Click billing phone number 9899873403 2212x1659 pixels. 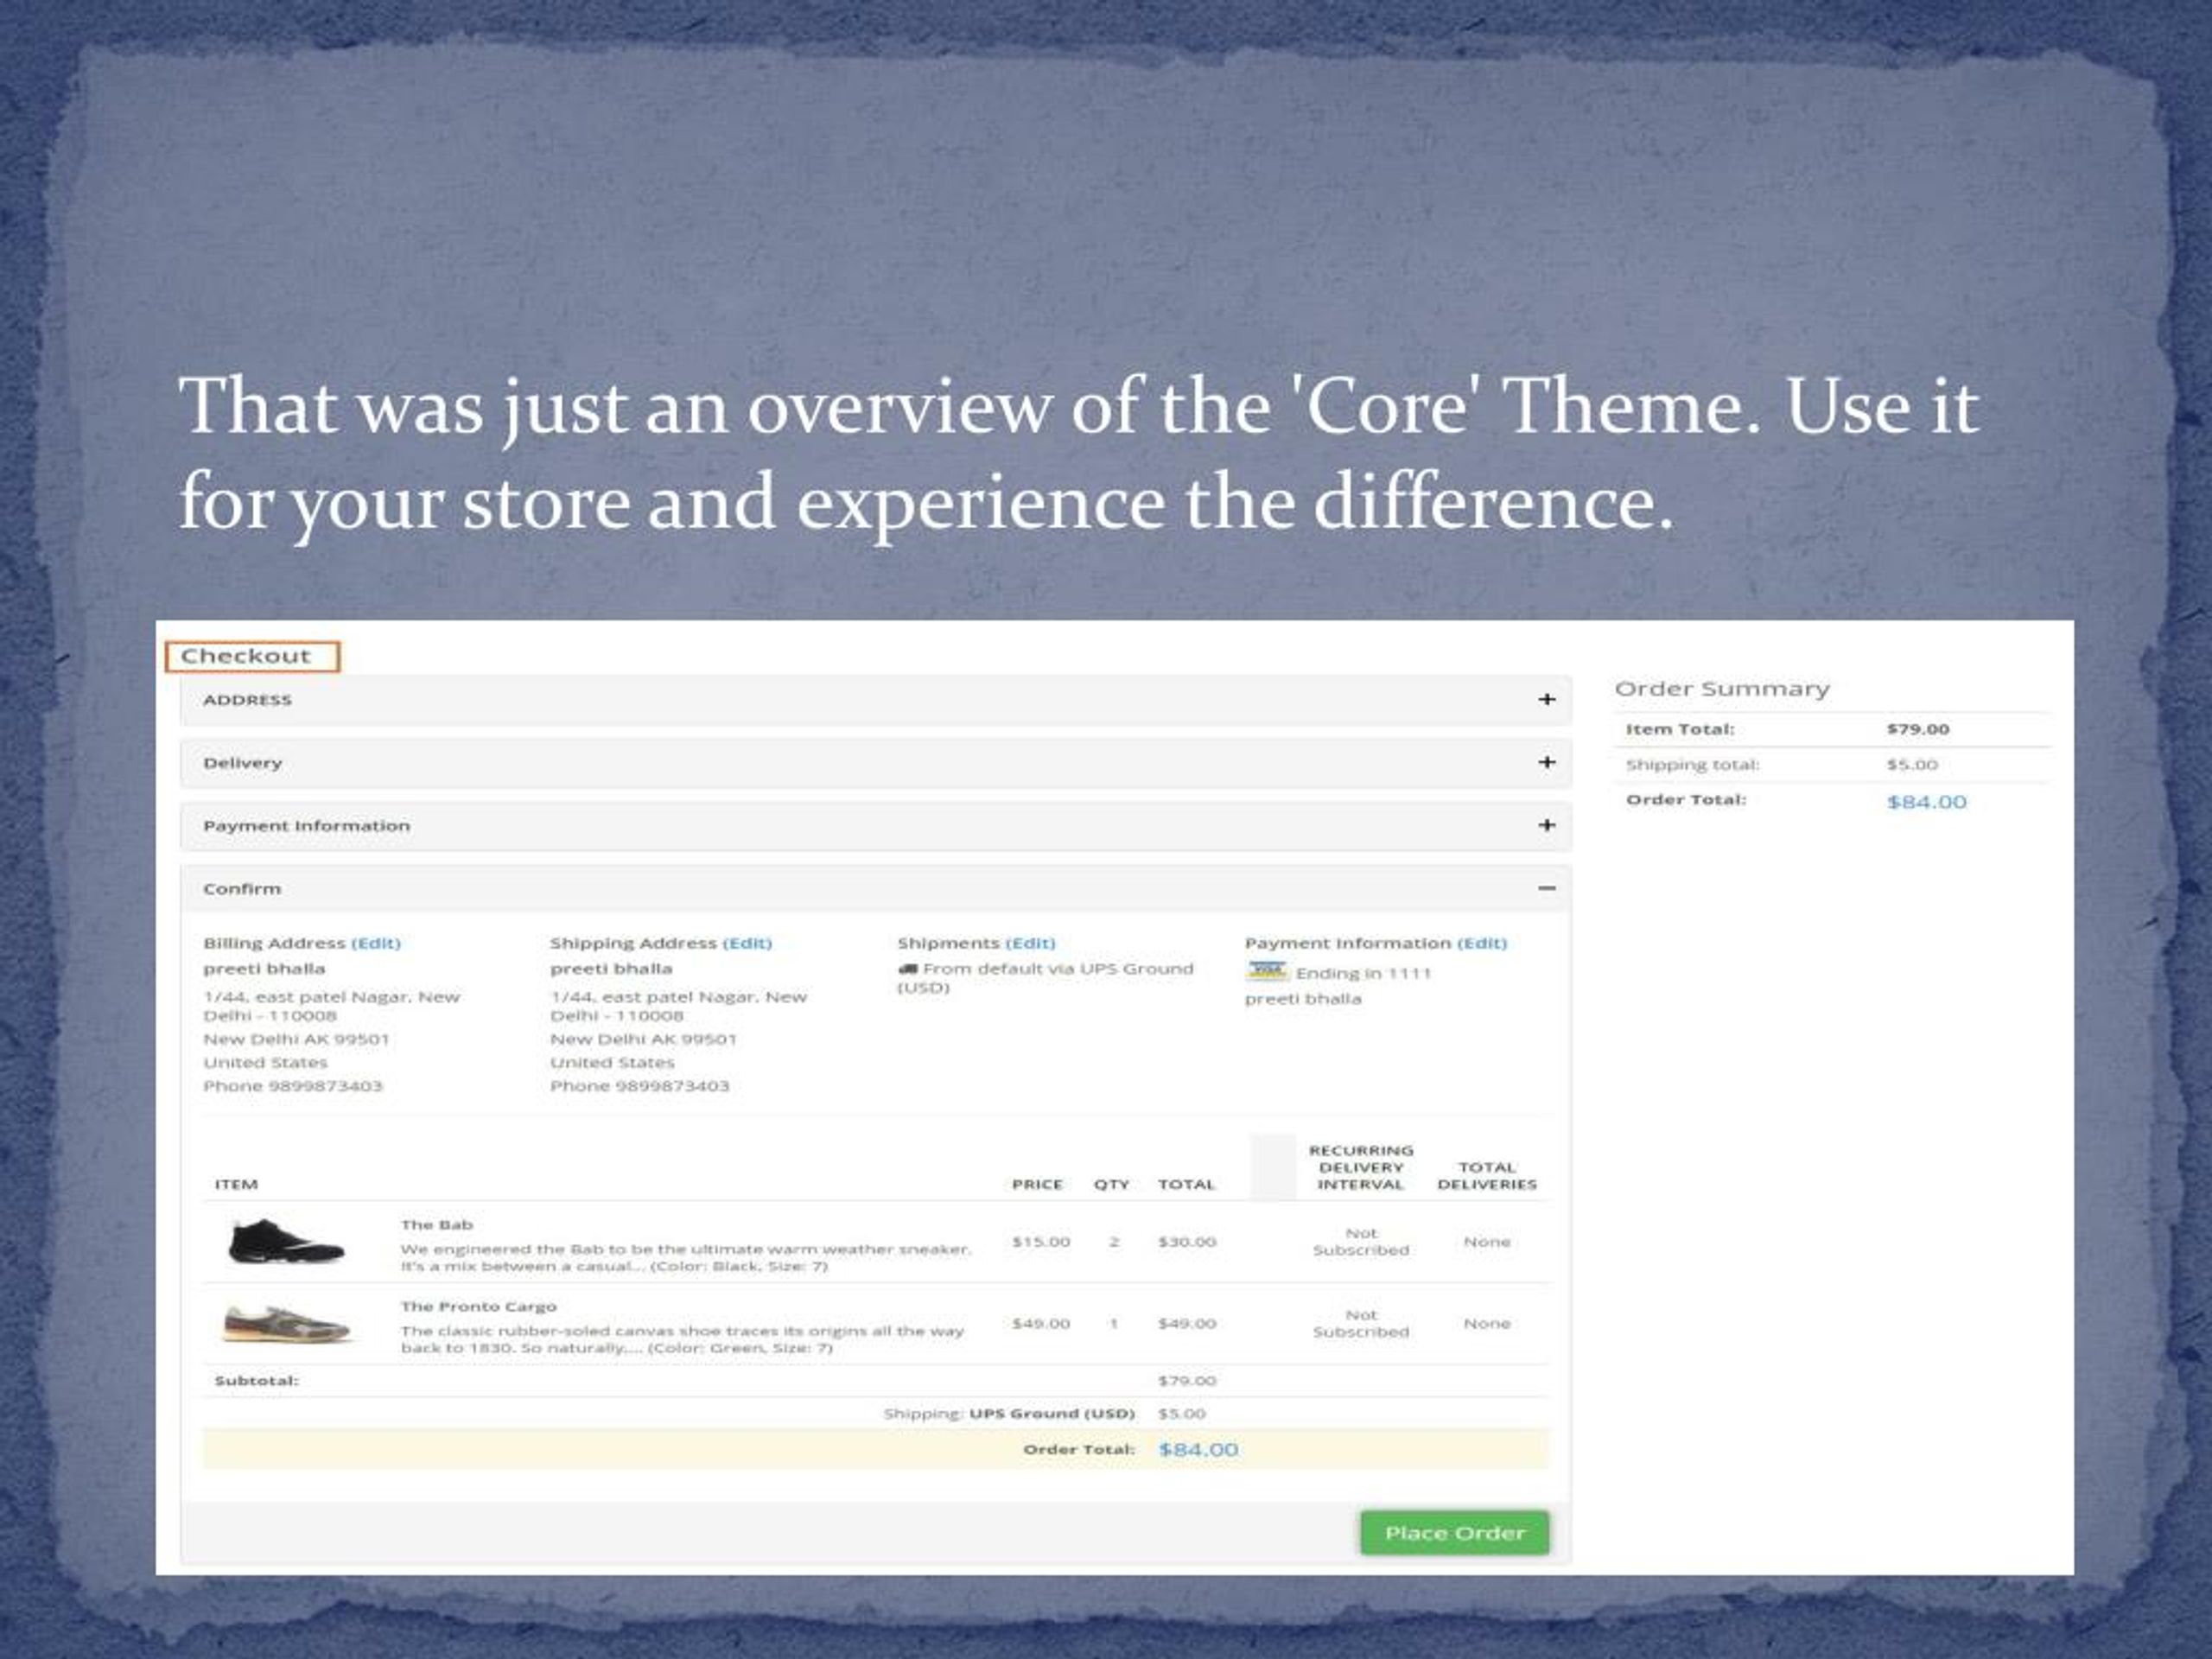pyautogui.click(x=325, y=1086)
